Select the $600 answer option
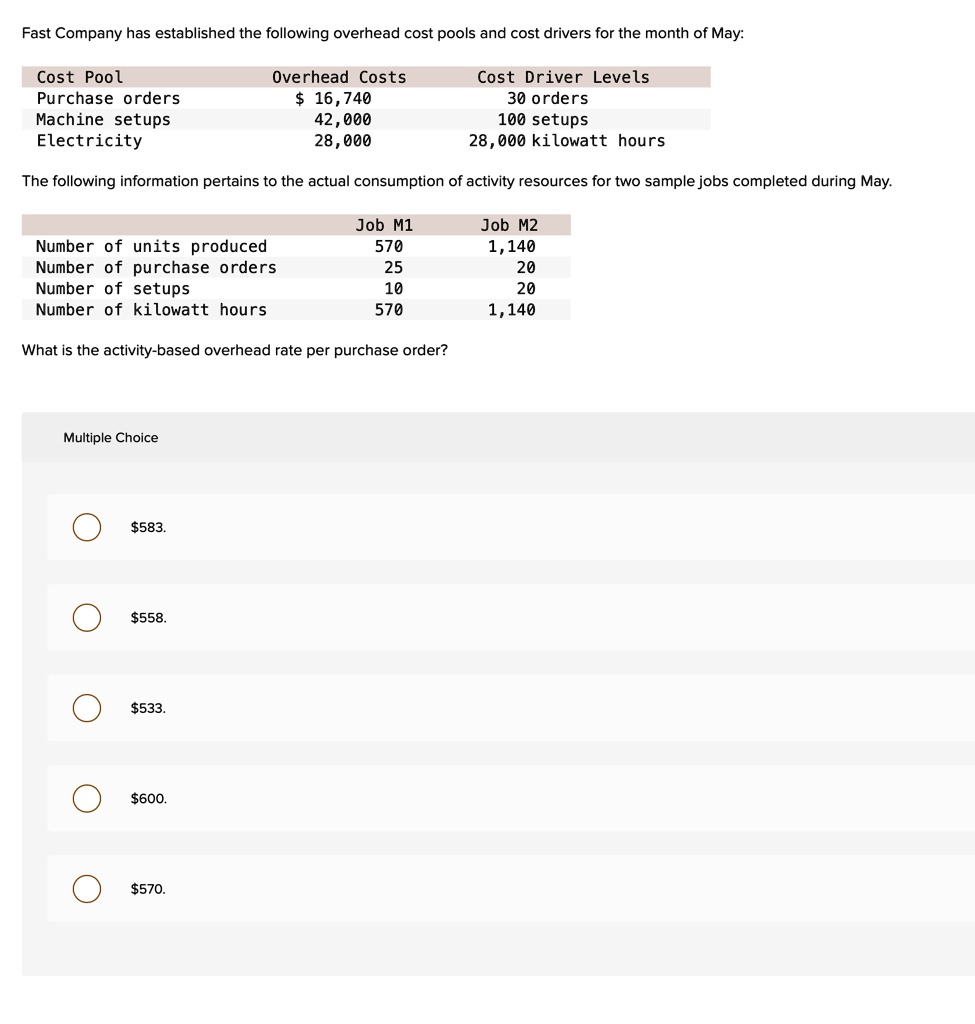The height and width of the screenshot is (1024, 975). click(86, 798)
